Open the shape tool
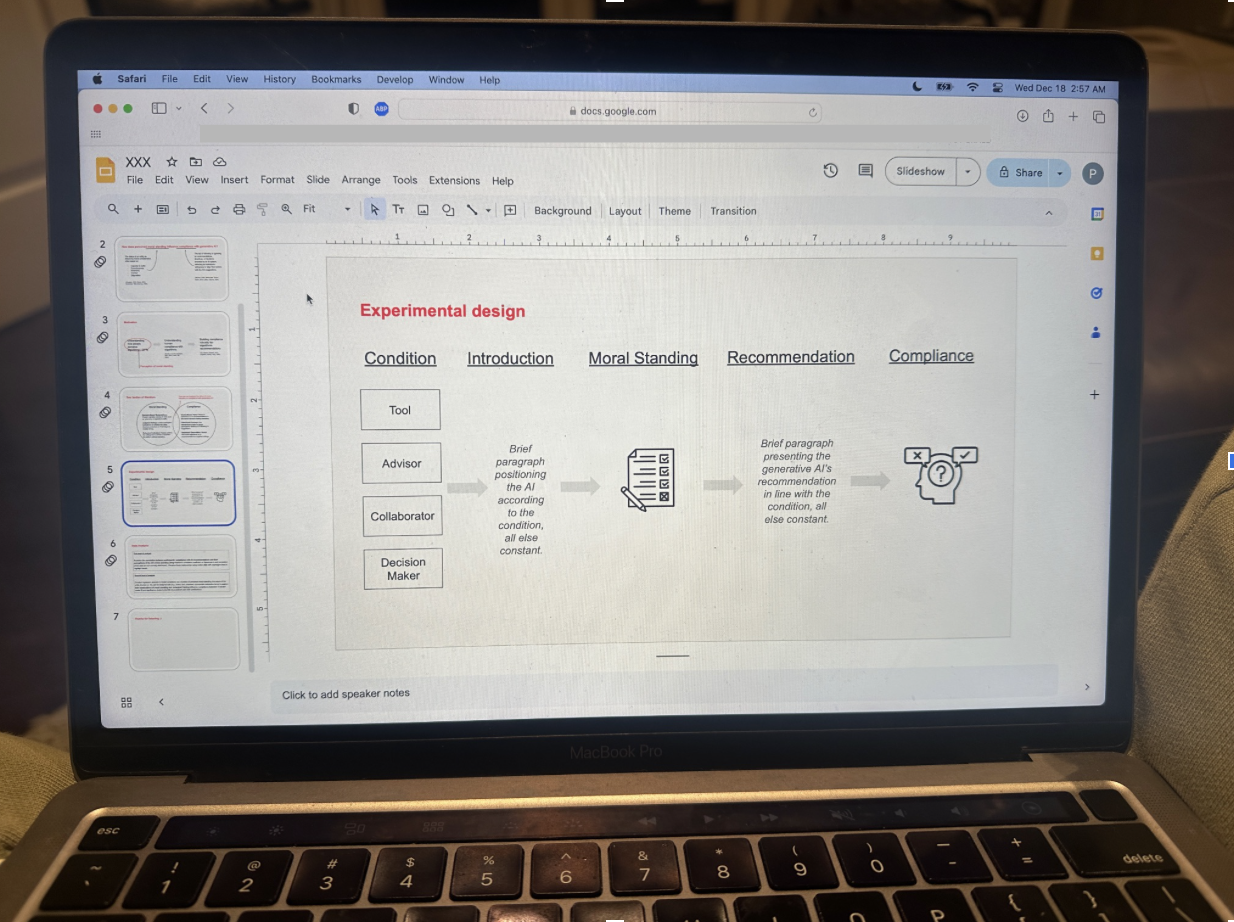This screenshot has width=1234, height=922. coord(448,210)
